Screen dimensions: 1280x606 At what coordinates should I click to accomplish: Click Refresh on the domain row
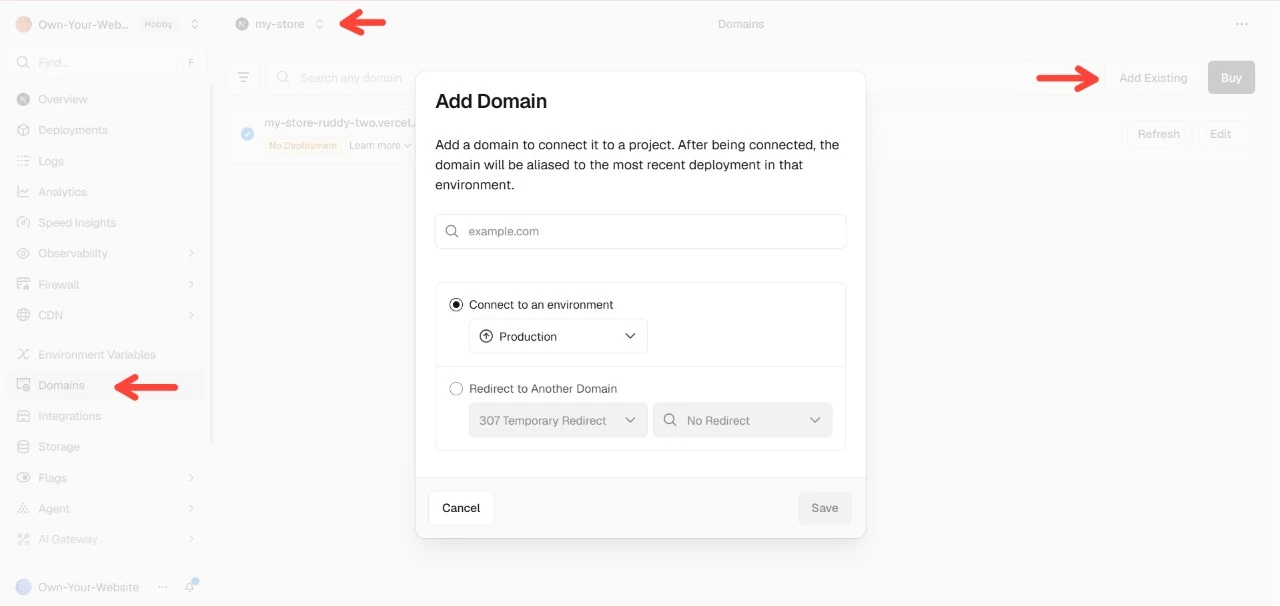1159,134
